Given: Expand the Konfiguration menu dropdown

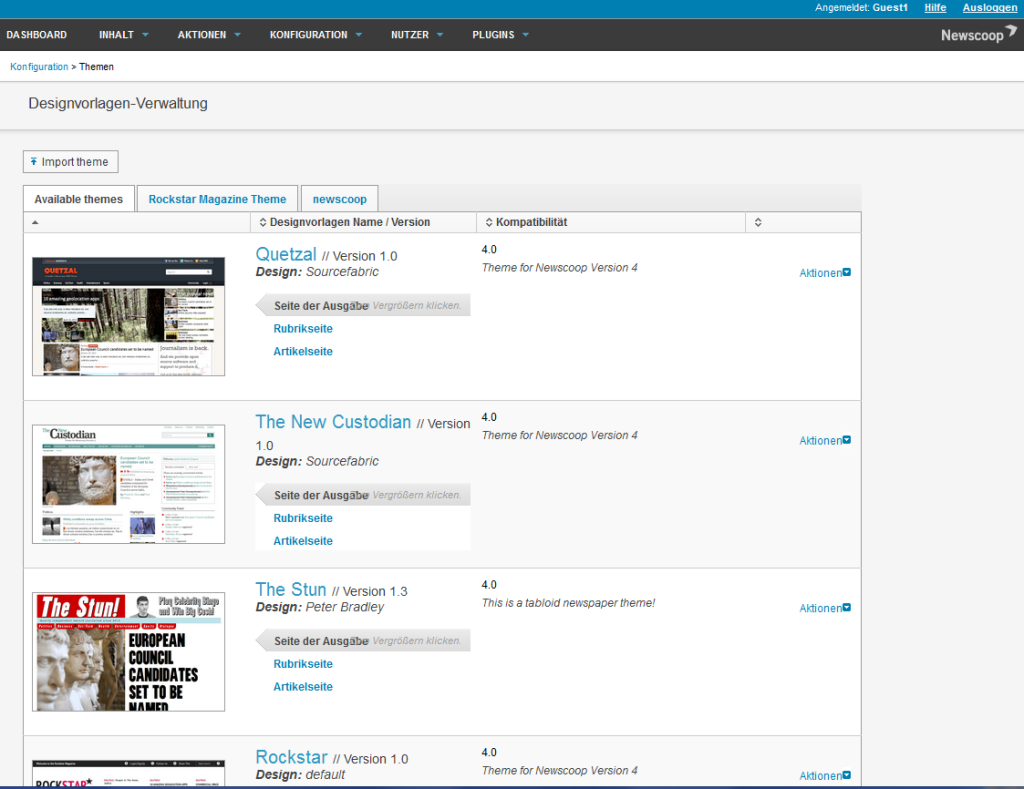Looking at the screenshot, I should click(x=315, y=34).
